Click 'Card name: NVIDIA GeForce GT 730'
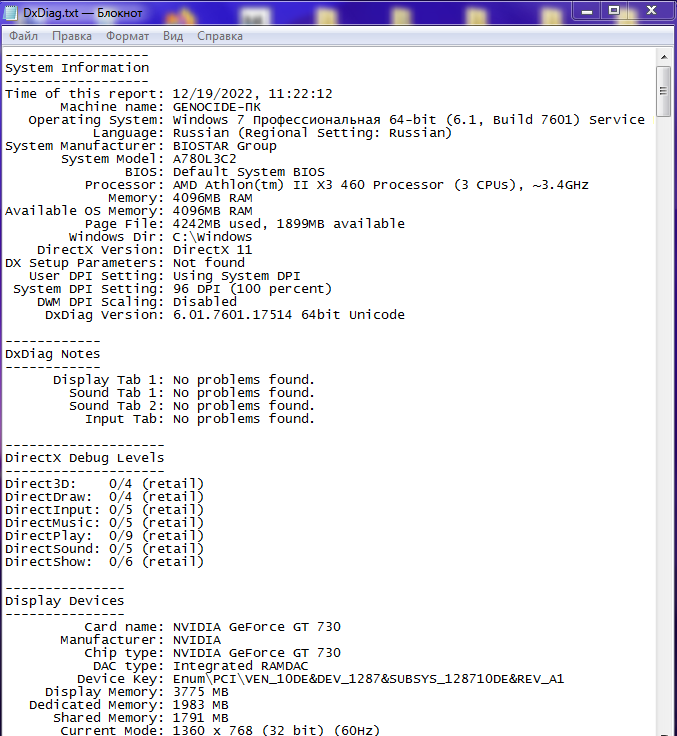Image resolution: width=677 pixels, height=736 pixels. pyautogui.click(x=213, y=627)
